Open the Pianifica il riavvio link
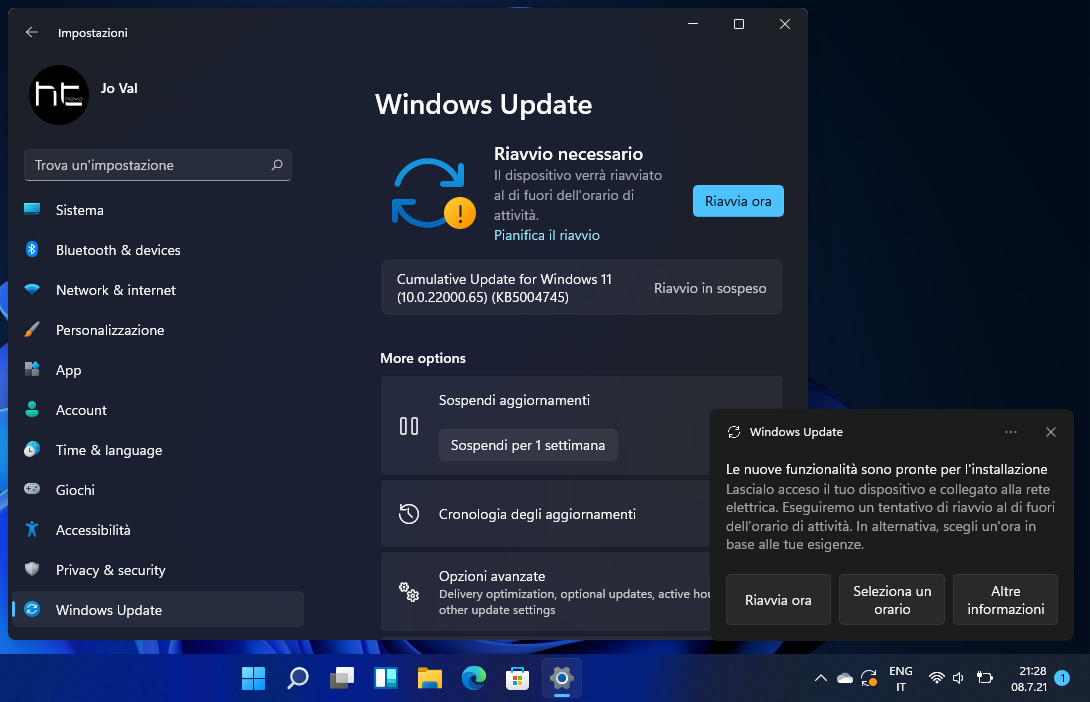The image size is (1090, 702). coord(546,235)
